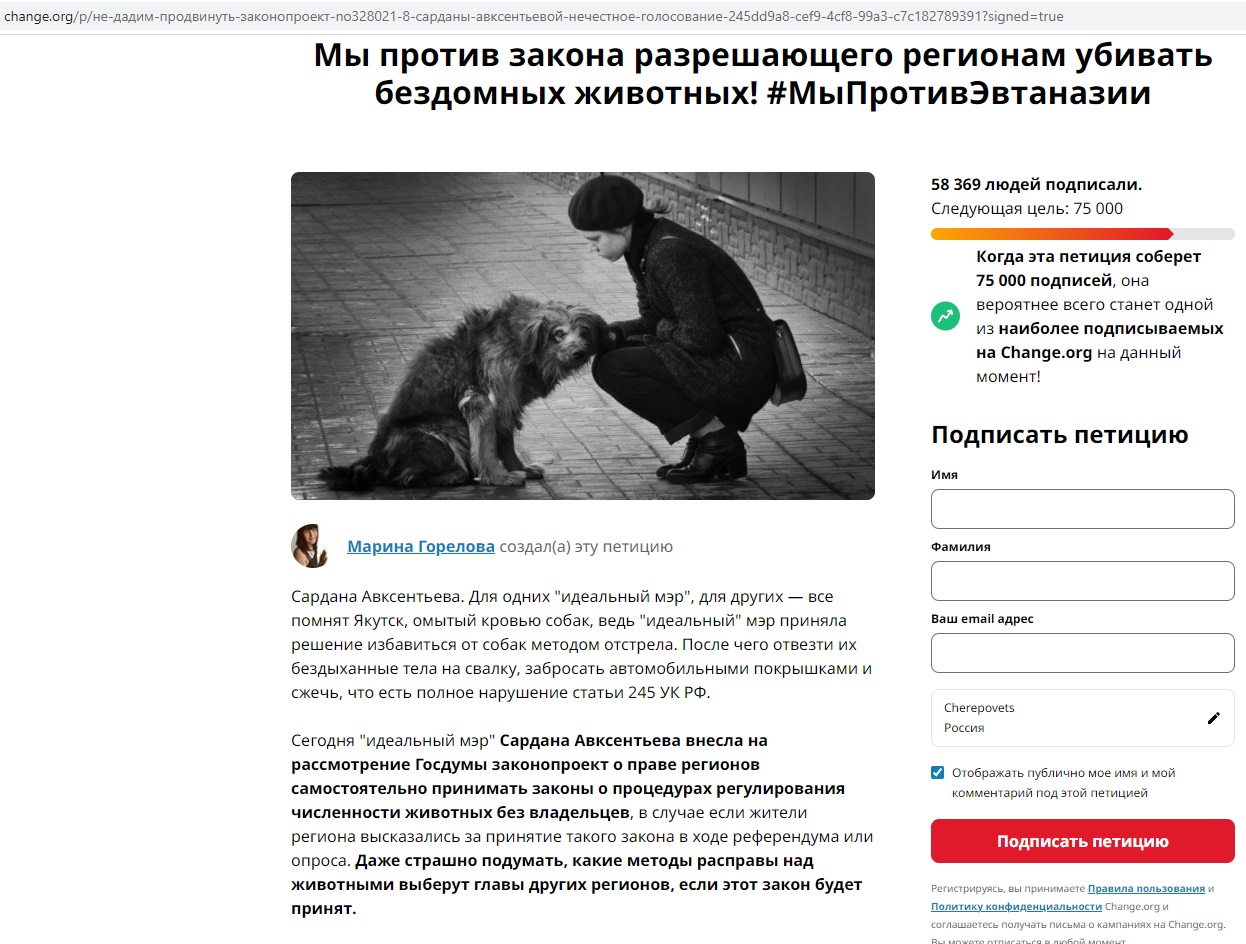Viewport: 1246px width, 944px height.
Task: Click the 58 369 людей подписали counter
Action: [1036, 185]
